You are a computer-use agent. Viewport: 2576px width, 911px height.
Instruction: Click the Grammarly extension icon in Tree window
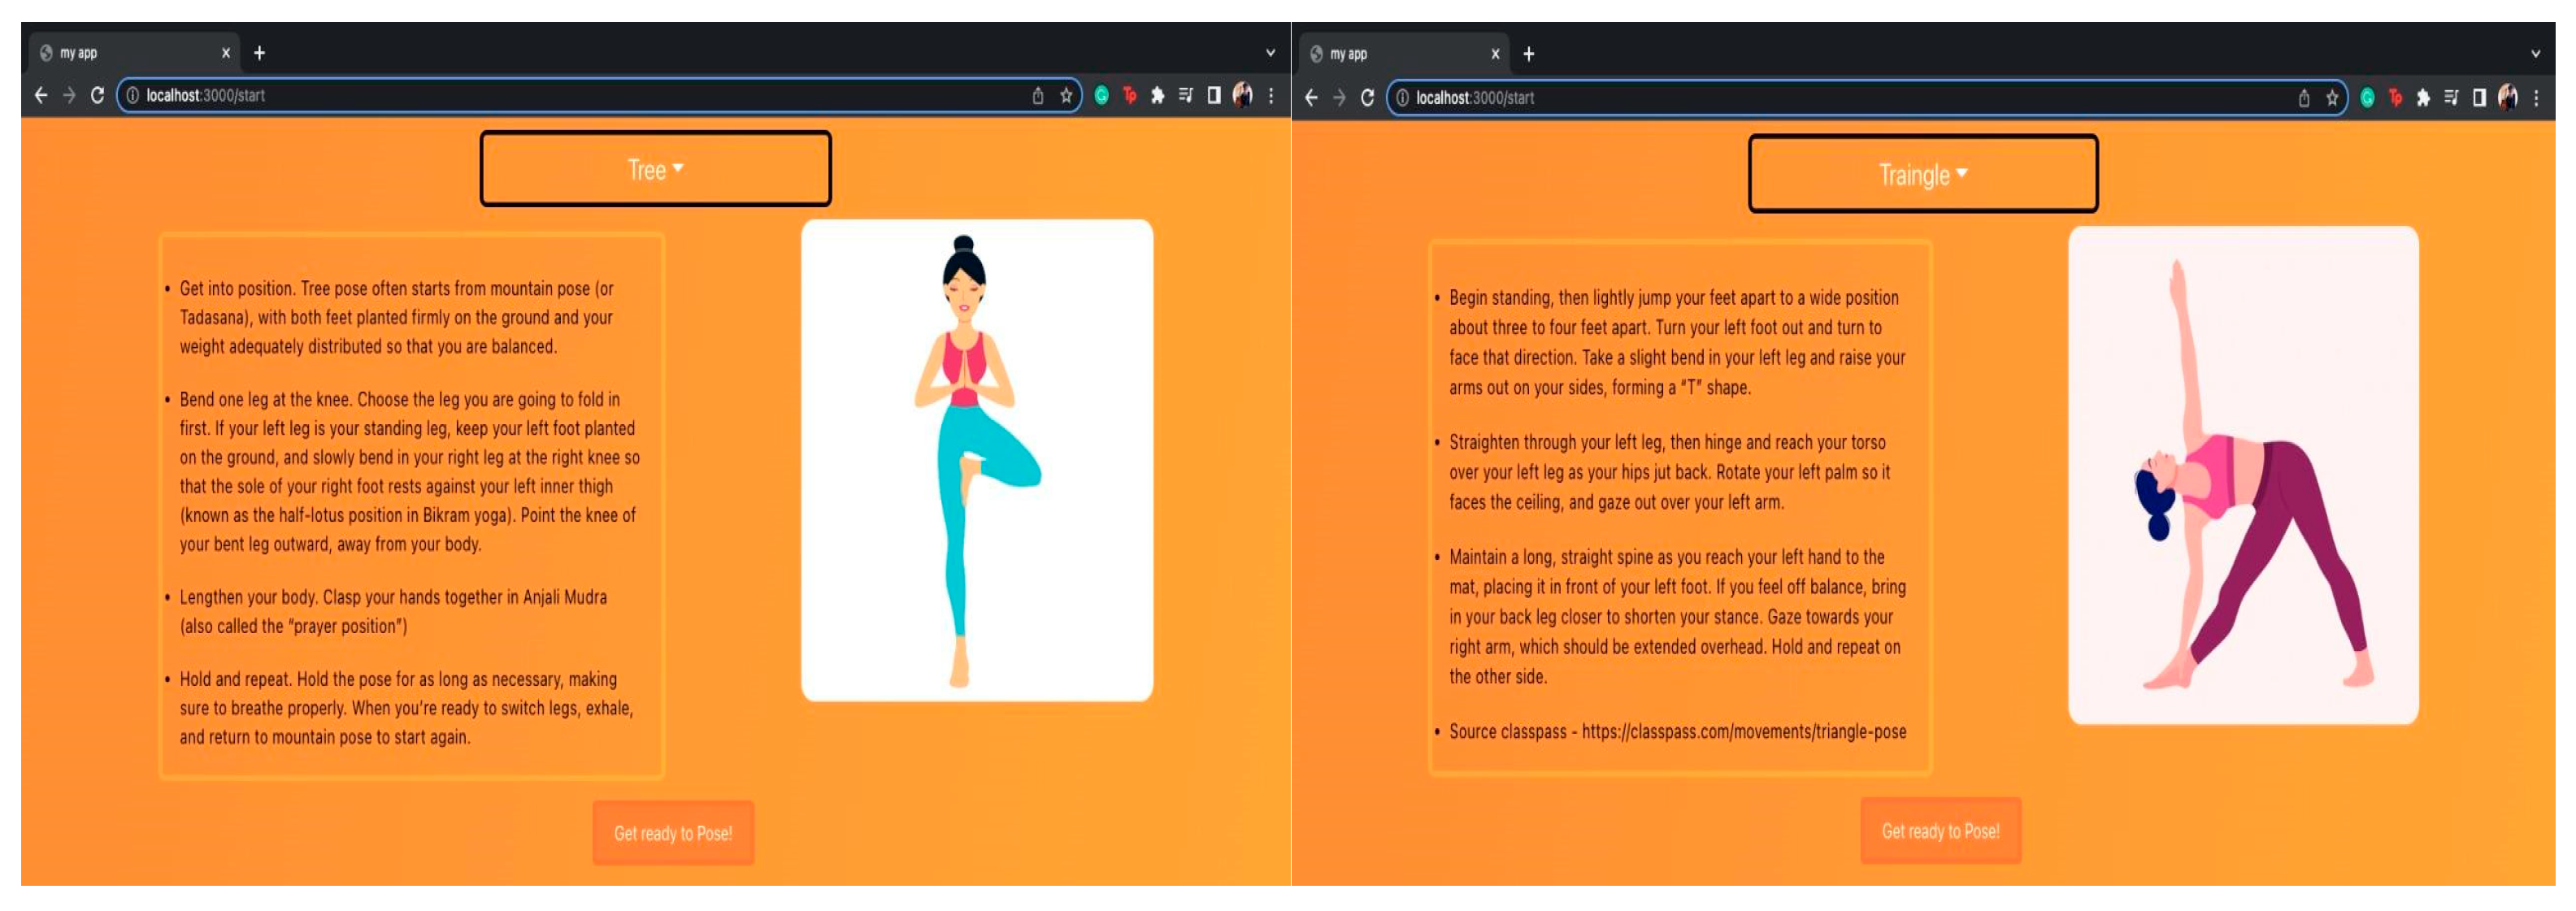pos(1101,96)
